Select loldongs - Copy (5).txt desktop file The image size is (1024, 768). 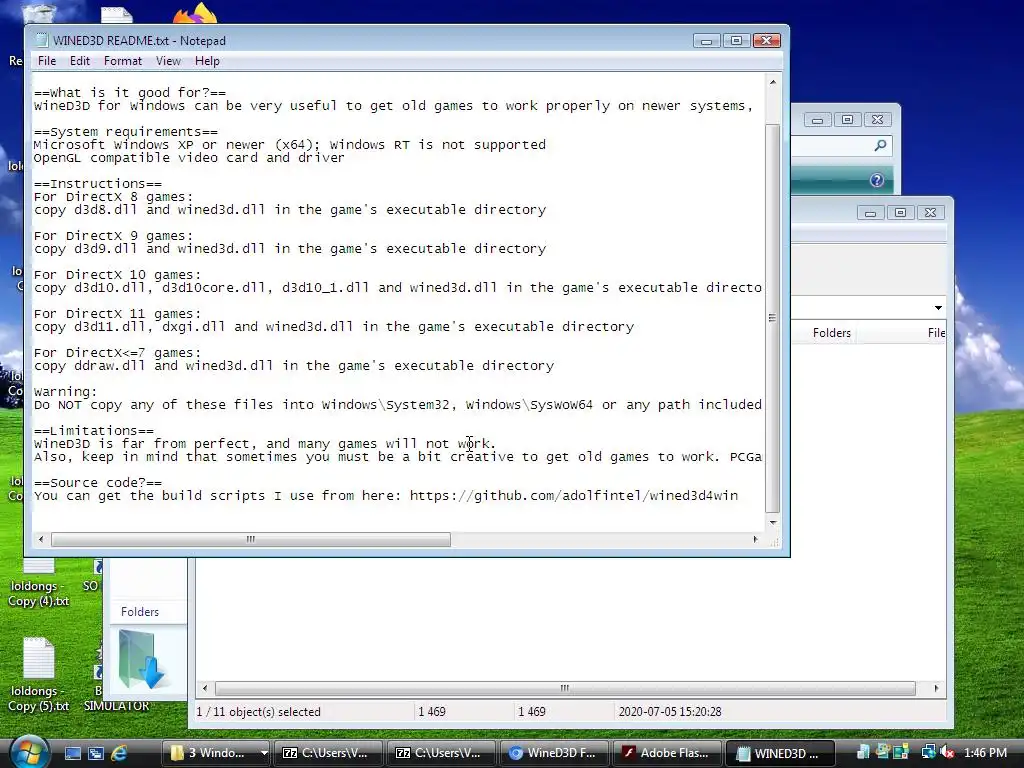38,676
